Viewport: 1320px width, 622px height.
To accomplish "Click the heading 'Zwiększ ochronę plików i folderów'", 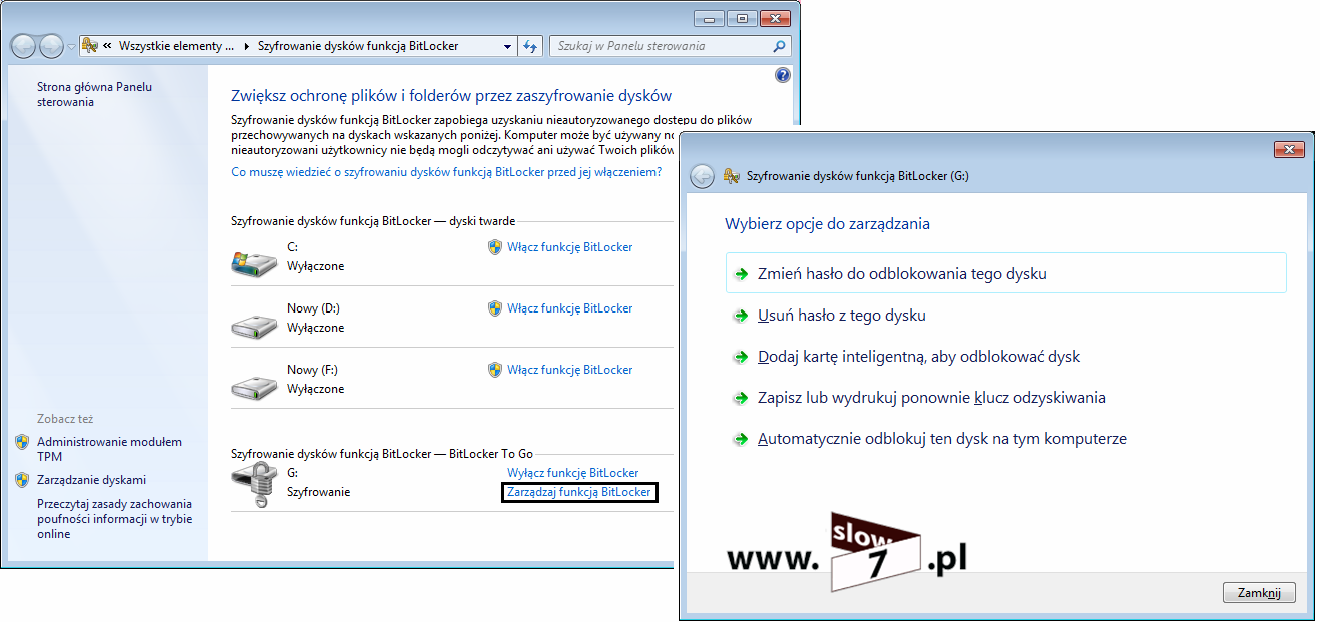I will click(451, 96).
